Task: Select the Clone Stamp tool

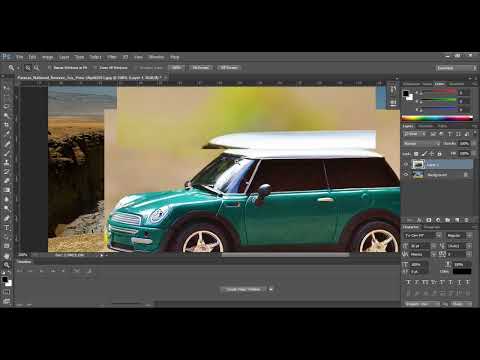Action: 6,163
